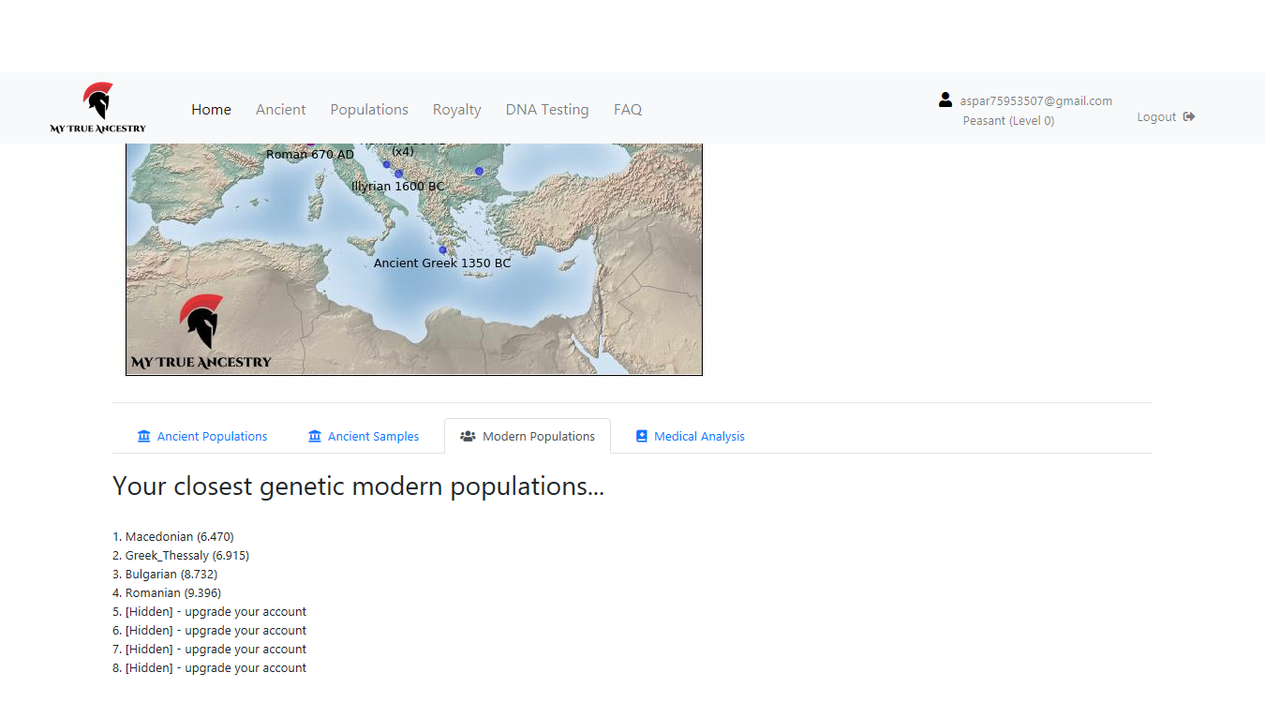Go to Populations in navbar
Image resolution: width=1280 pixels, height=720 pixels.
click(x=369, y=109)
